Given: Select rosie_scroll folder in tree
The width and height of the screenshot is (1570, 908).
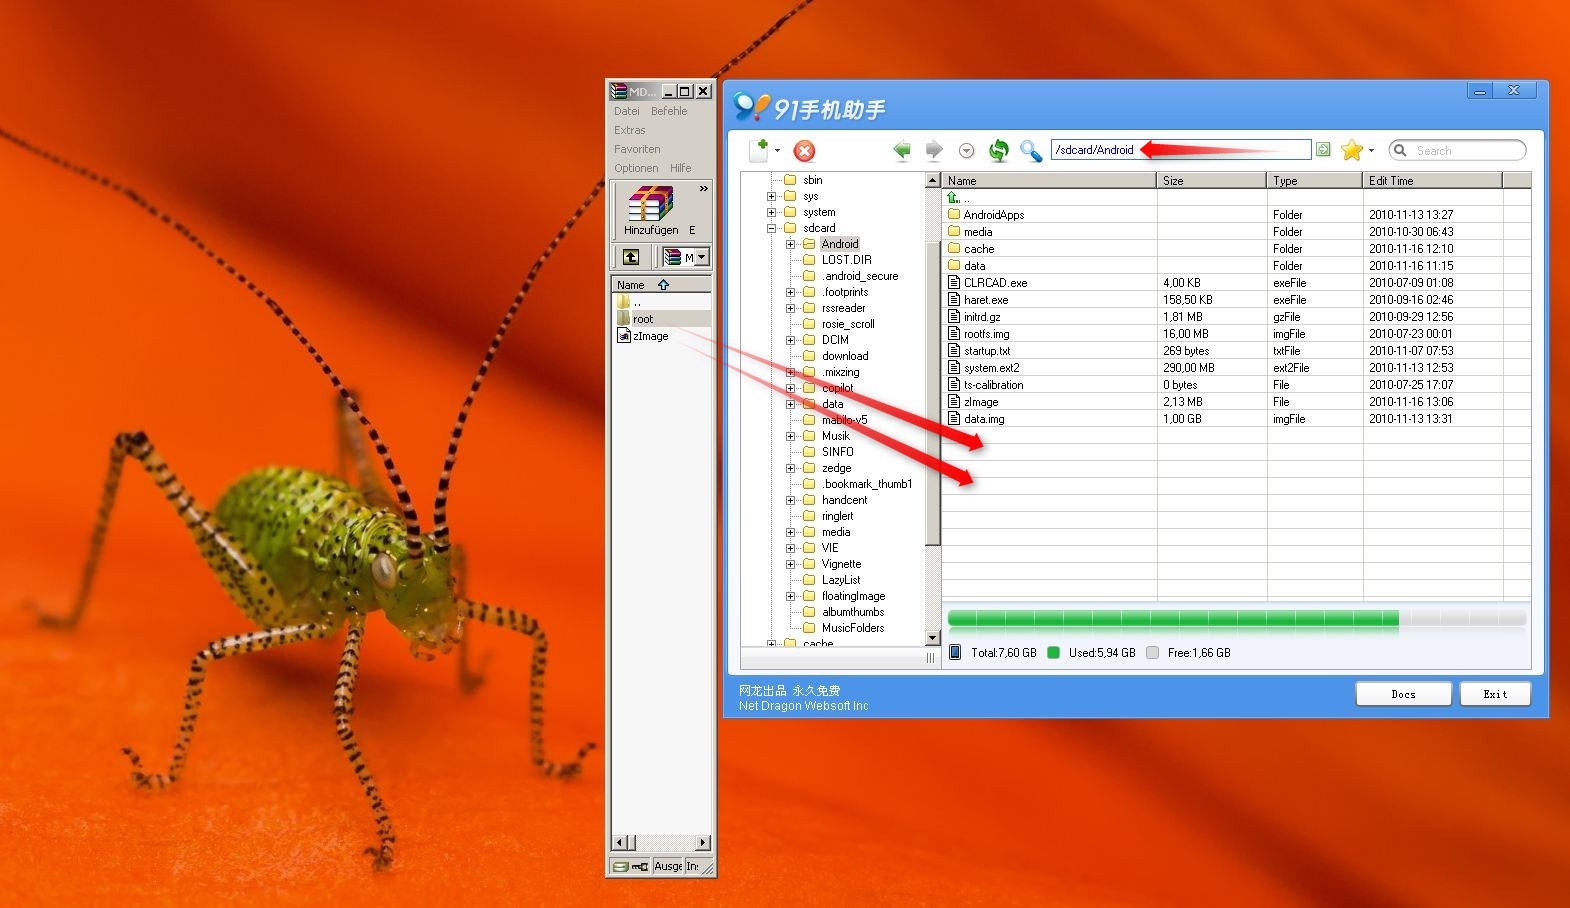Looking at the screenshot, I should (848, 324).
